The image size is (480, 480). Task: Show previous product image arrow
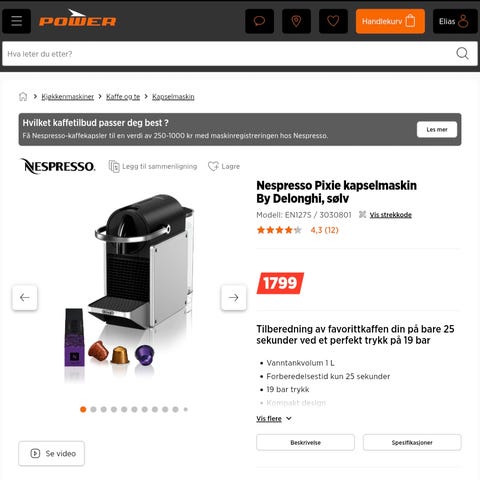coord(25,297)
